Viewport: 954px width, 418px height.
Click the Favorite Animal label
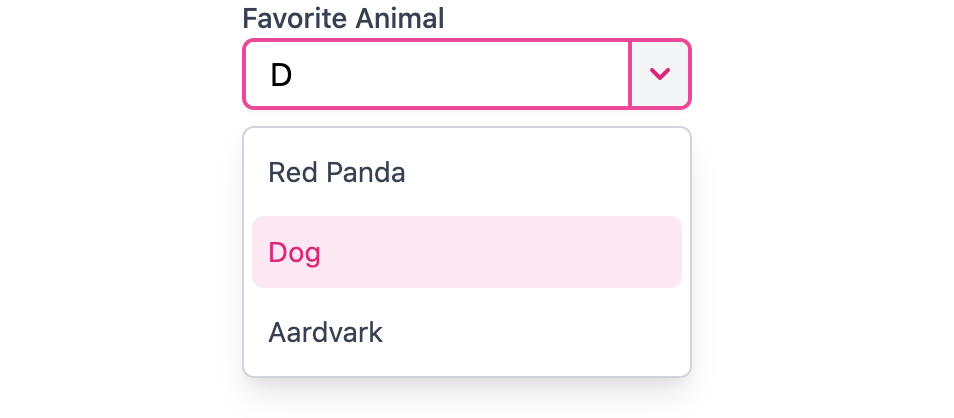[x=343, y=18]
